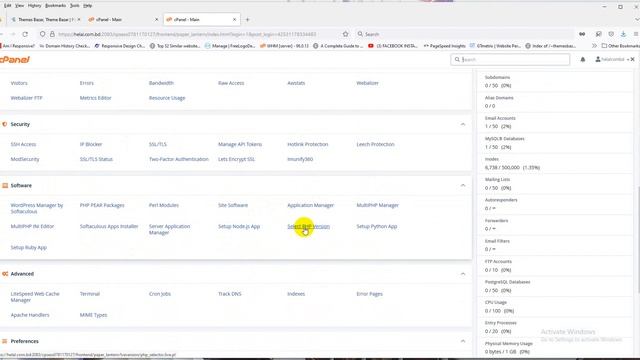
Task: Open Setup Python App
Action: tap(377, 226)
